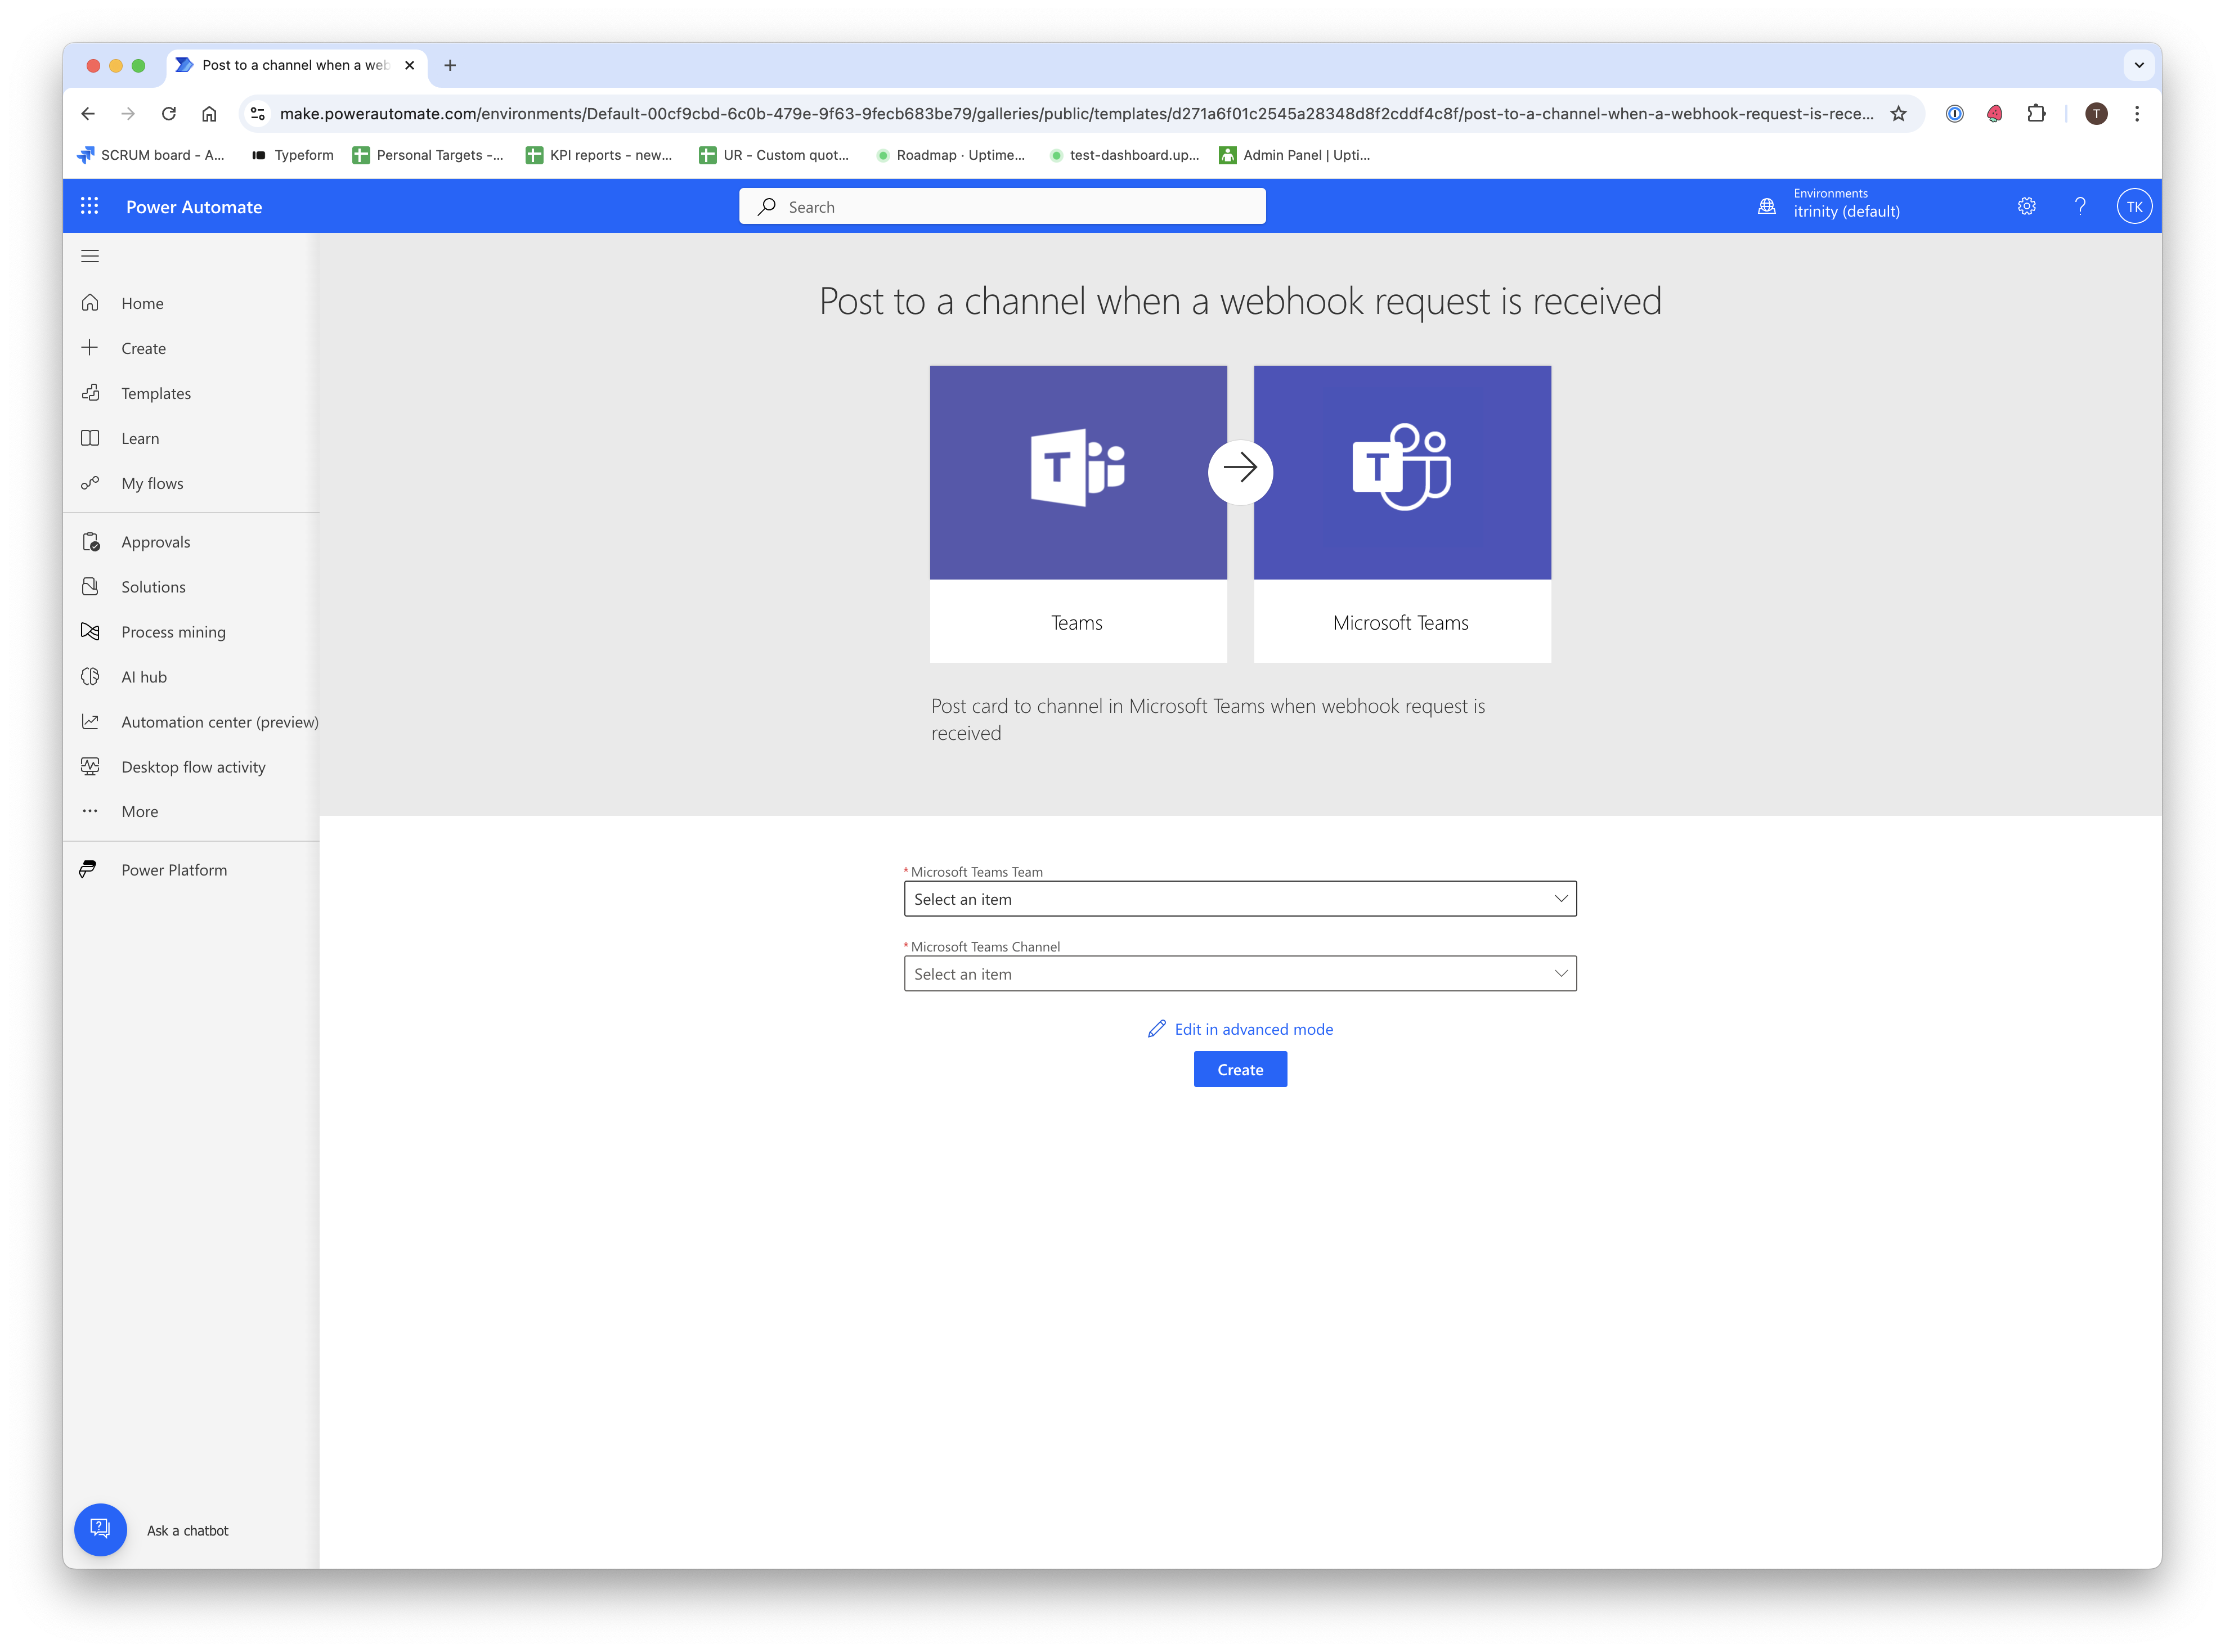Open the Ask a chatbot button

(x=100, y=1529)
